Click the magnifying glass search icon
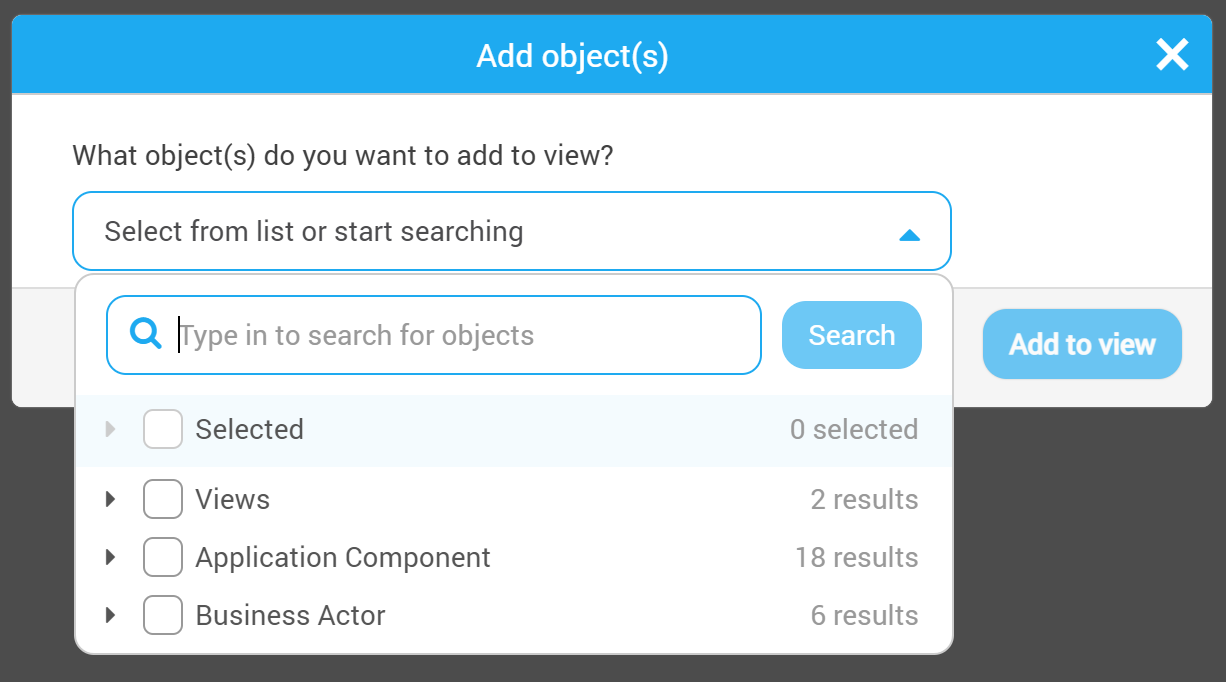Screen dimensions: 1226x682 click(x=146, y=334)
